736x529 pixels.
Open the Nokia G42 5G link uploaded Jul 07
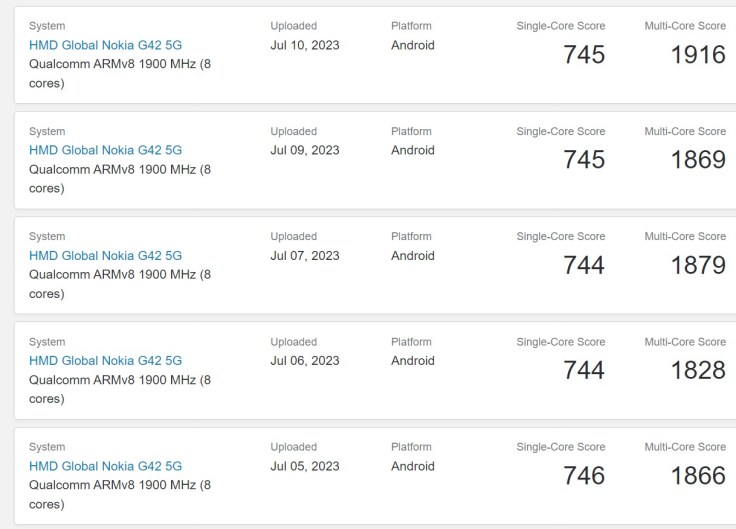pyautogui.click(x=105, y=255)
